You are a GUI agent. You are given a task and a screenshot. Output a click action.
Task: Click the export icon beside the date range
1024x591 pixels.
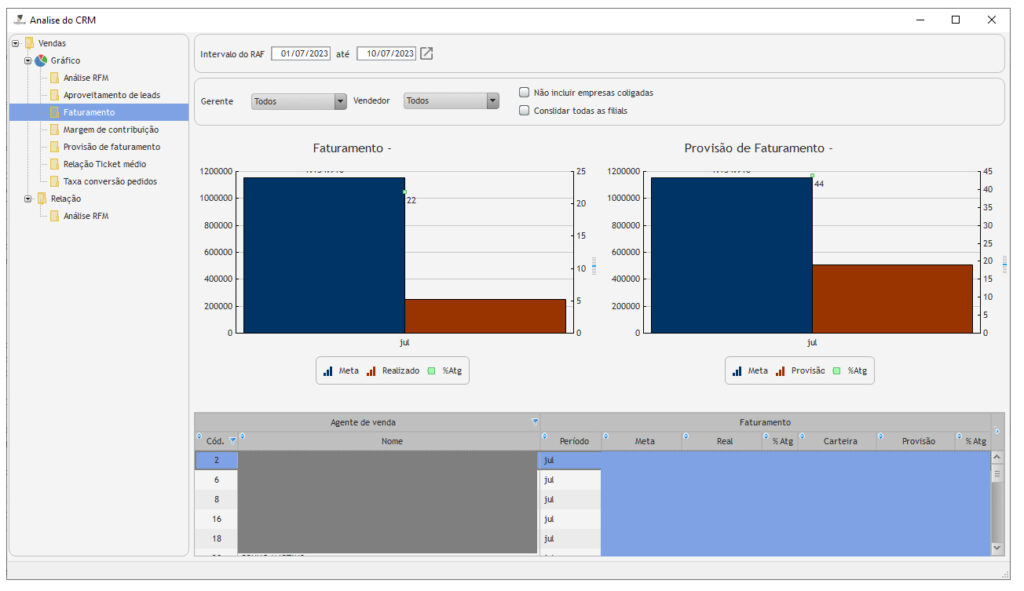point(427,54)
